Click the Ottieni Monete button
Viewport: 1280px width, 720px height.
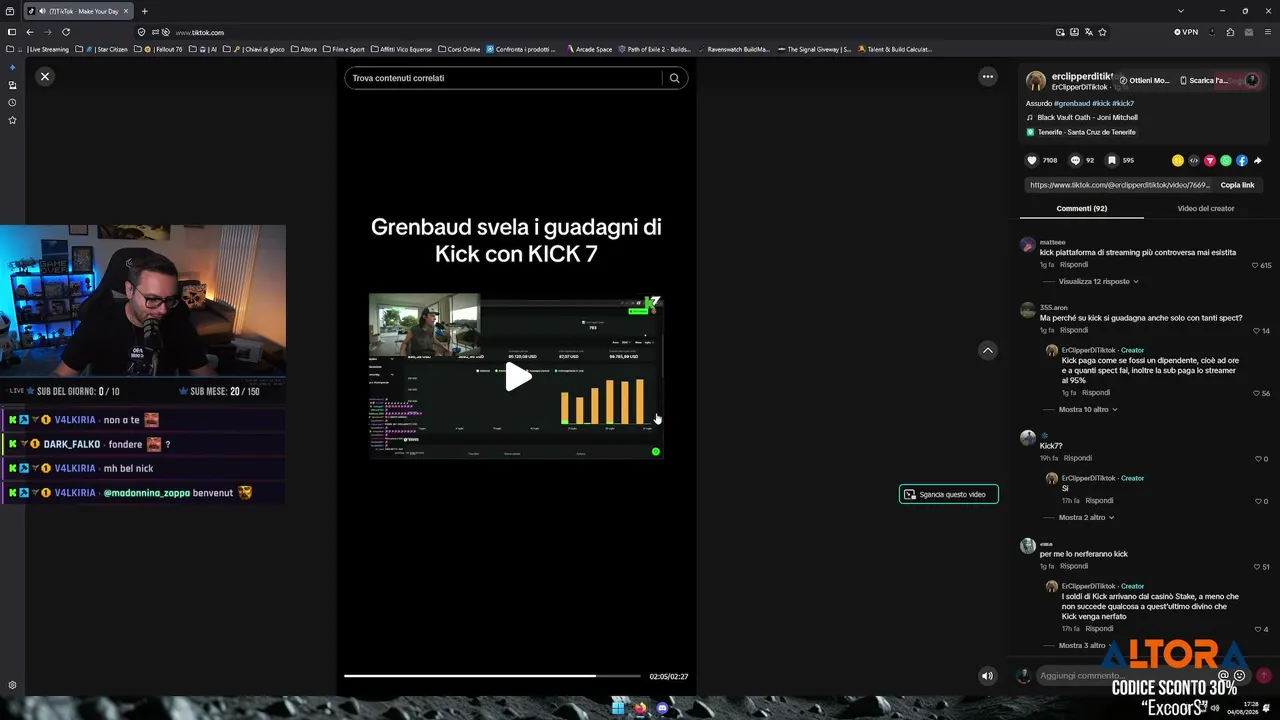1144,80
